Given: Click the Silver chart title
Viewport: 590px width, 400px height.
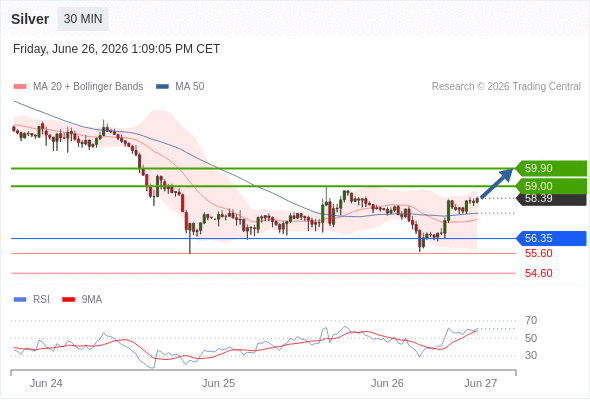Looking at the screenshot, I should click(x=30, y=19).
